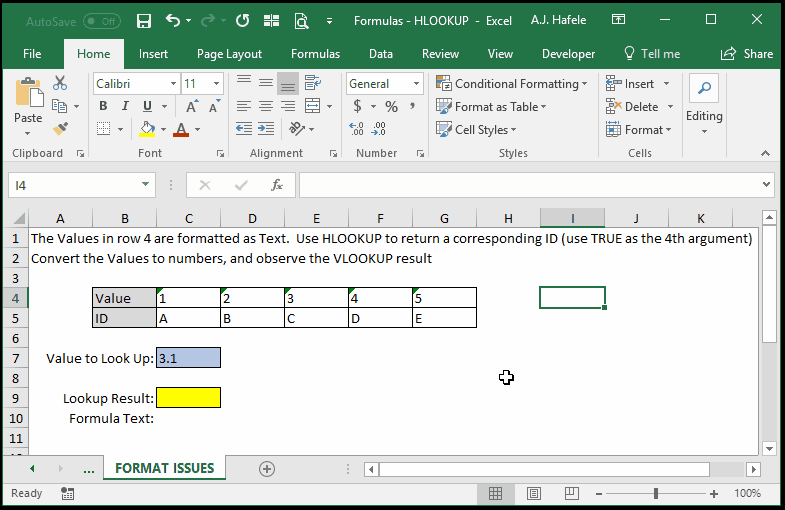Switch to Page Layout view
The width and height of the screenshot is (785, 510).
tap(534, 493)
